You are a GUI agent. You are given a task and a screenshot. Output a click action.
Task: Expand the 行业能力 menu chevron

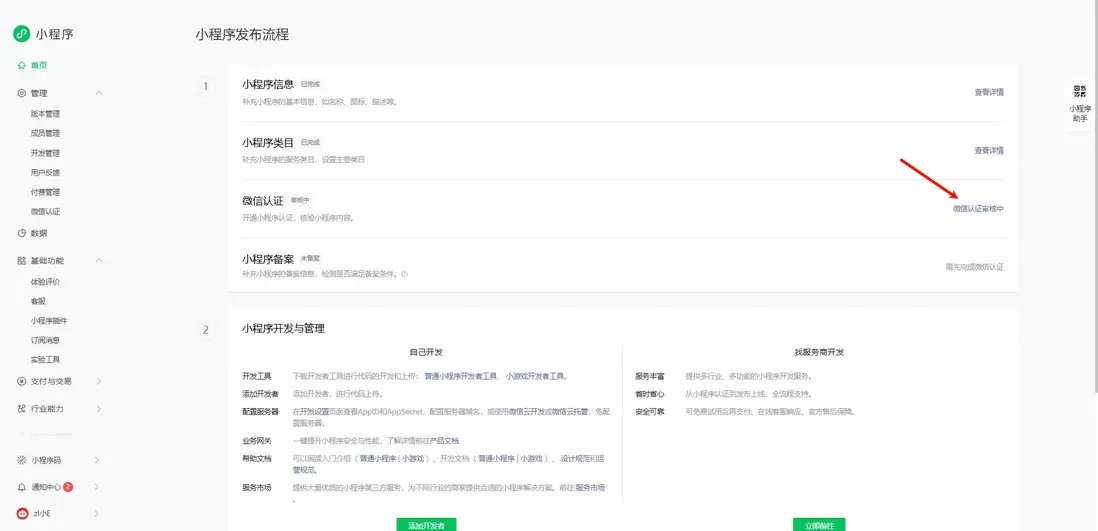point(98,408)
